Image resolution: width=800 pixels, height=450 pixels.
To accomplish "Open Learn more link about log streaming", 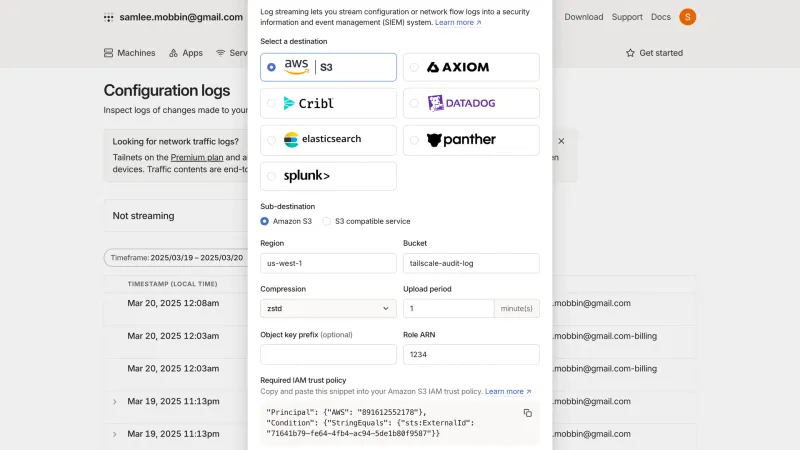I will [x=458, y=22].
